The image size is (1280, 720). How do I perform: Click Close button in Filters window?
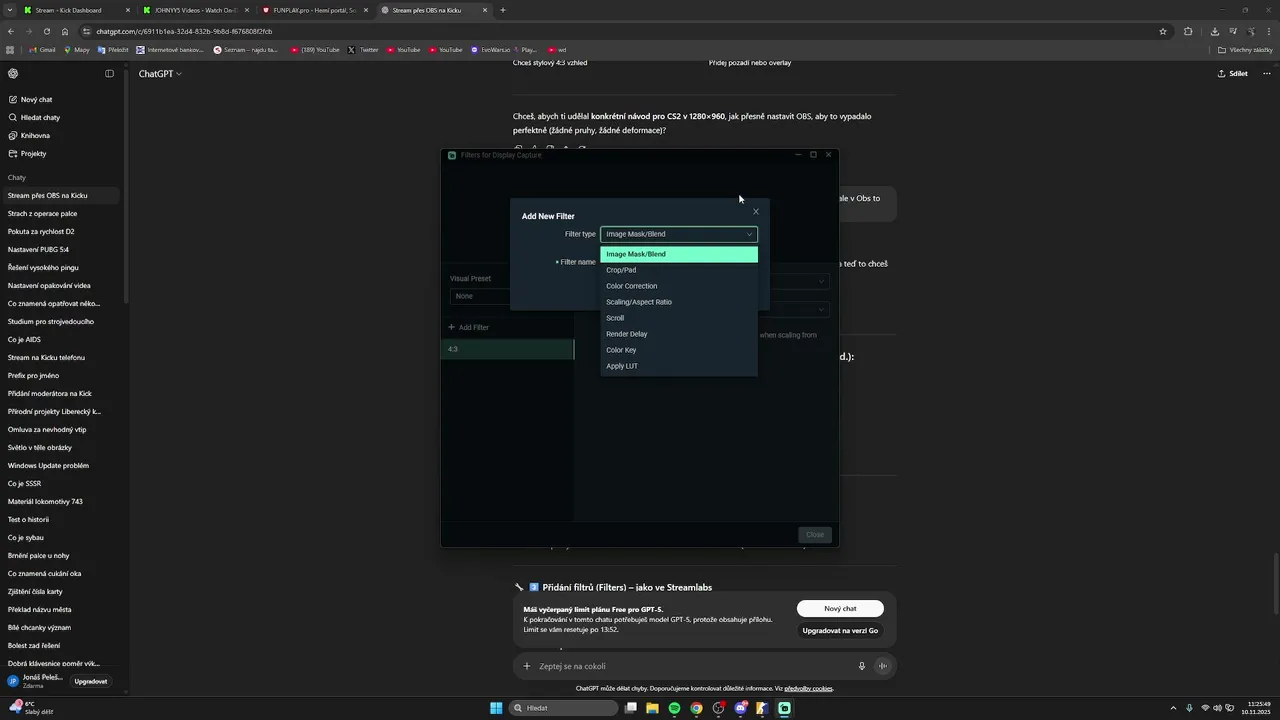coord(815,535)
